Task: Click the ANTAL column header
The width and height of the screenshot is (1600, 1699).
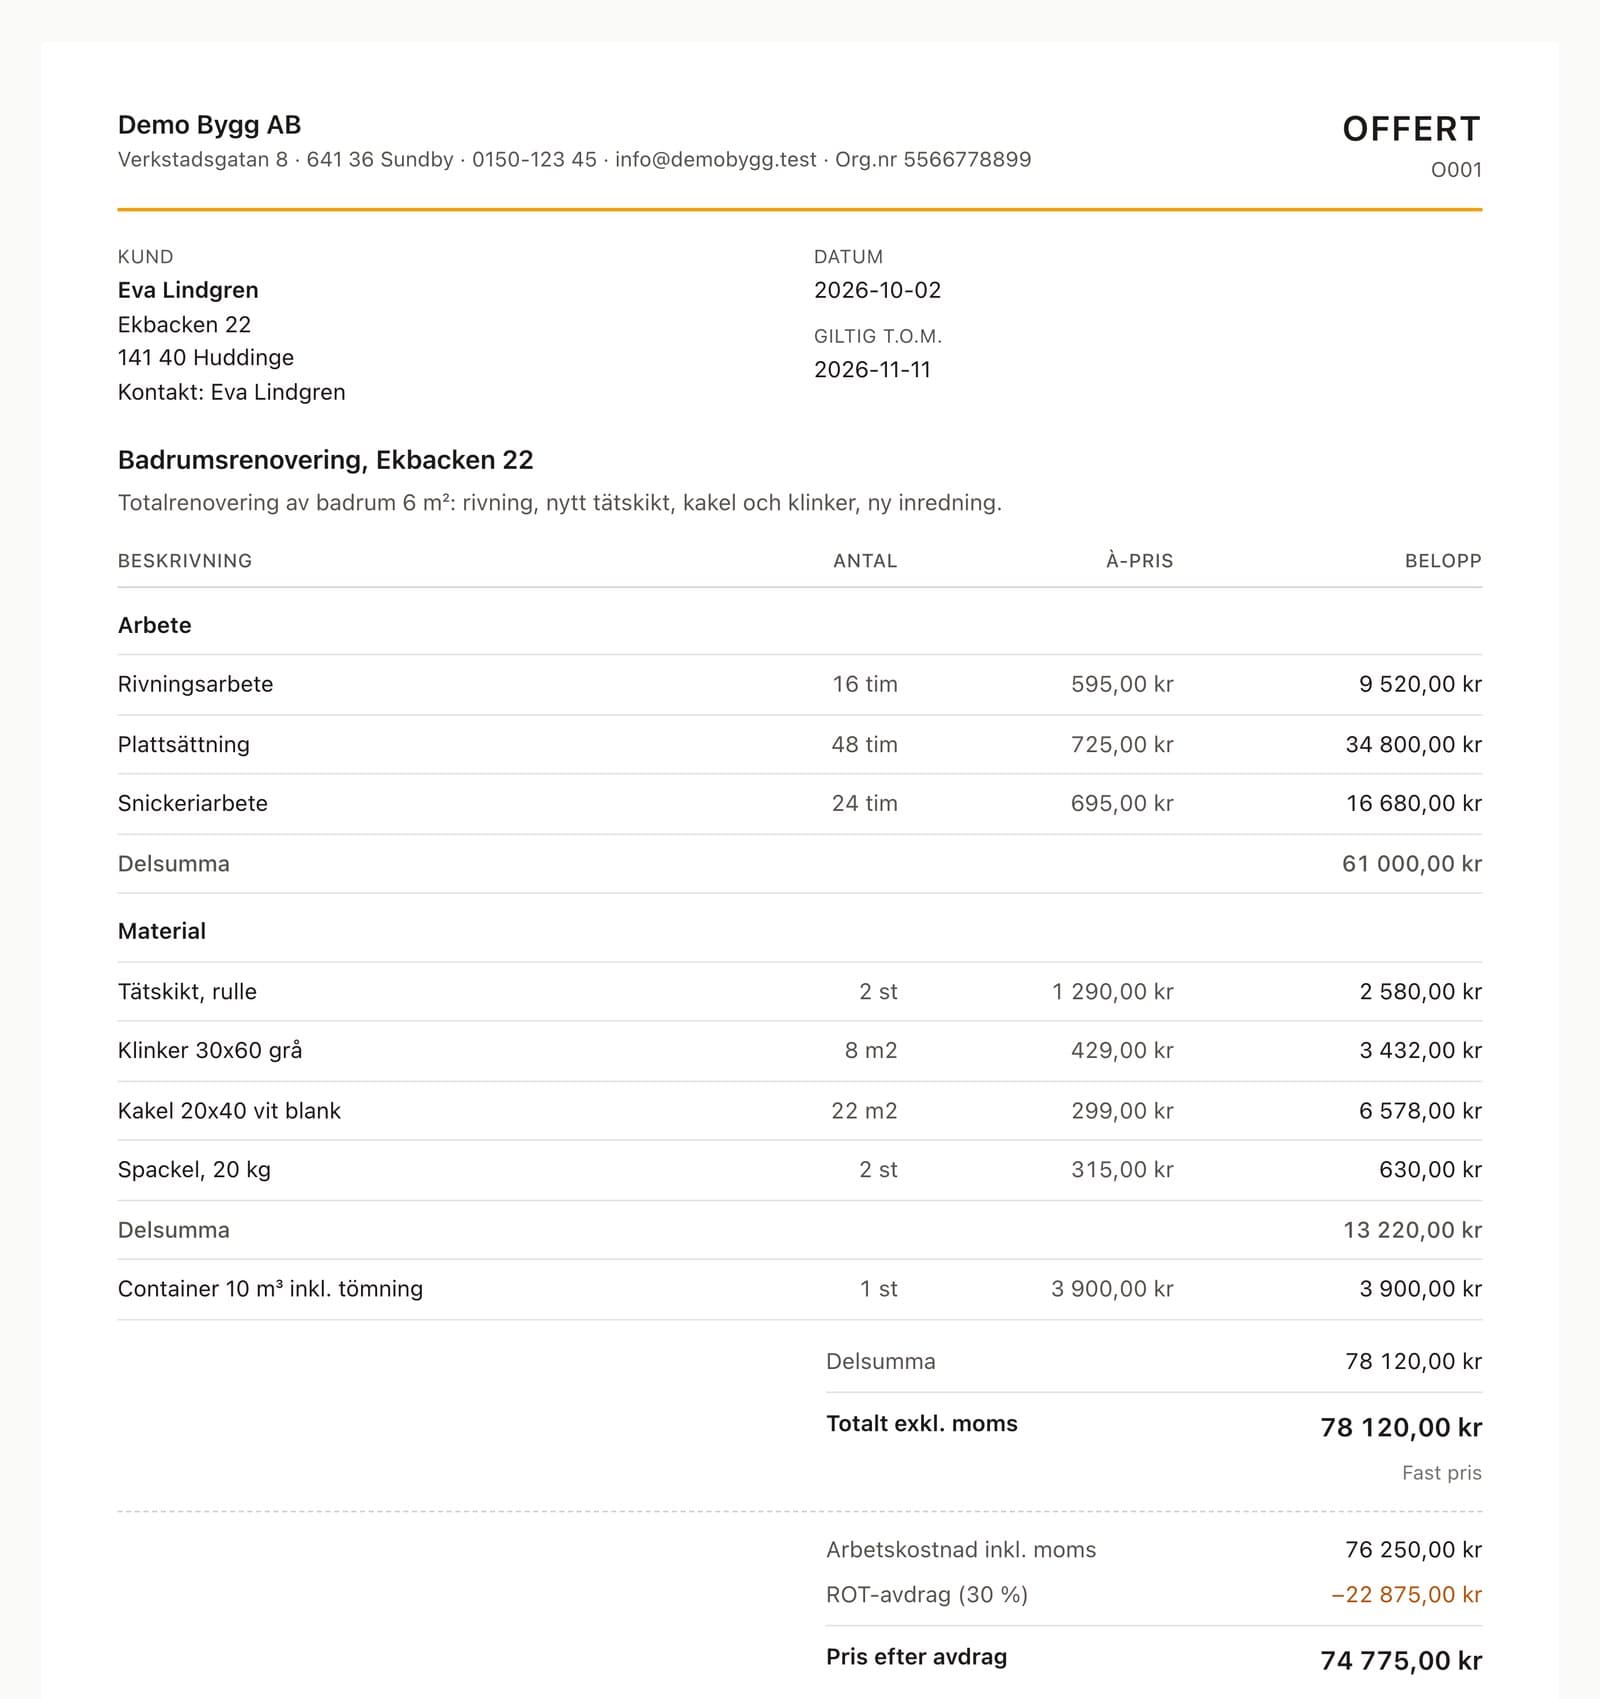Action: click(865, 561)
